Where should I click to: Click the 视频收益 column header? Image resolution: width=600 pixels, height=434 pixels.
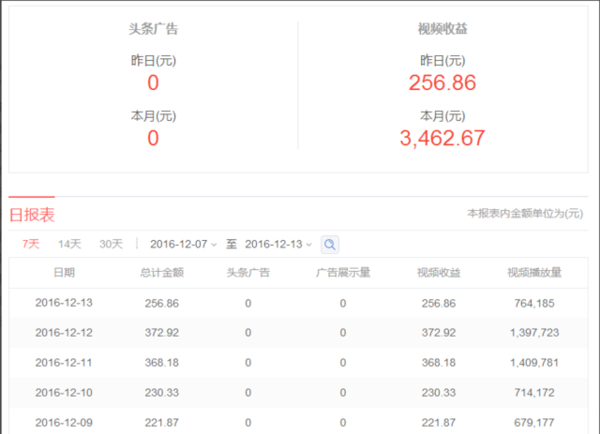tap(439, 272)
